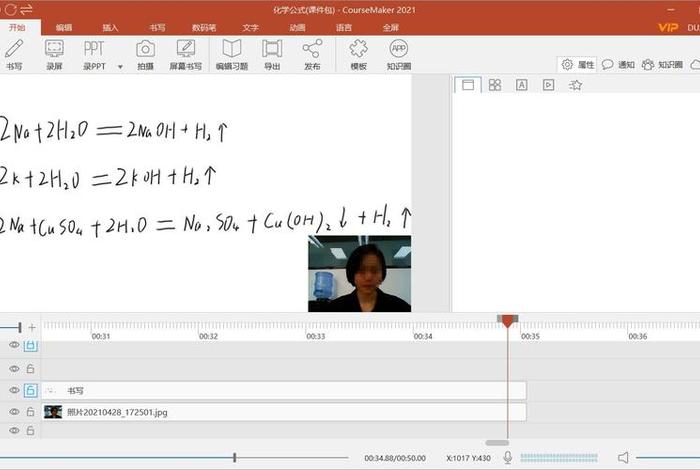Image resolution: width=700 pixels, height=470 pixels.
Task: Open the 属性 properties panel button
Action: click(578, 65)
